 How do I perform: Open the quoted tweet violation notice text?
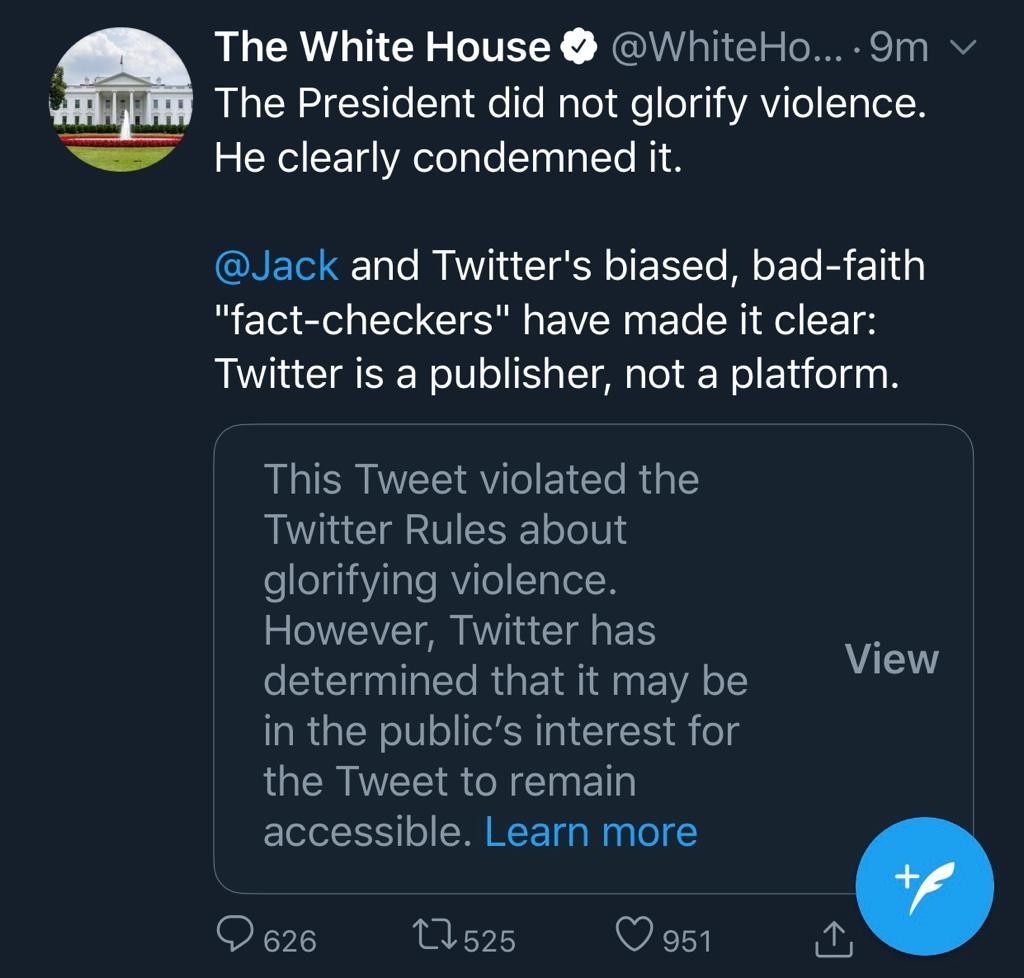tap(505, 630)
